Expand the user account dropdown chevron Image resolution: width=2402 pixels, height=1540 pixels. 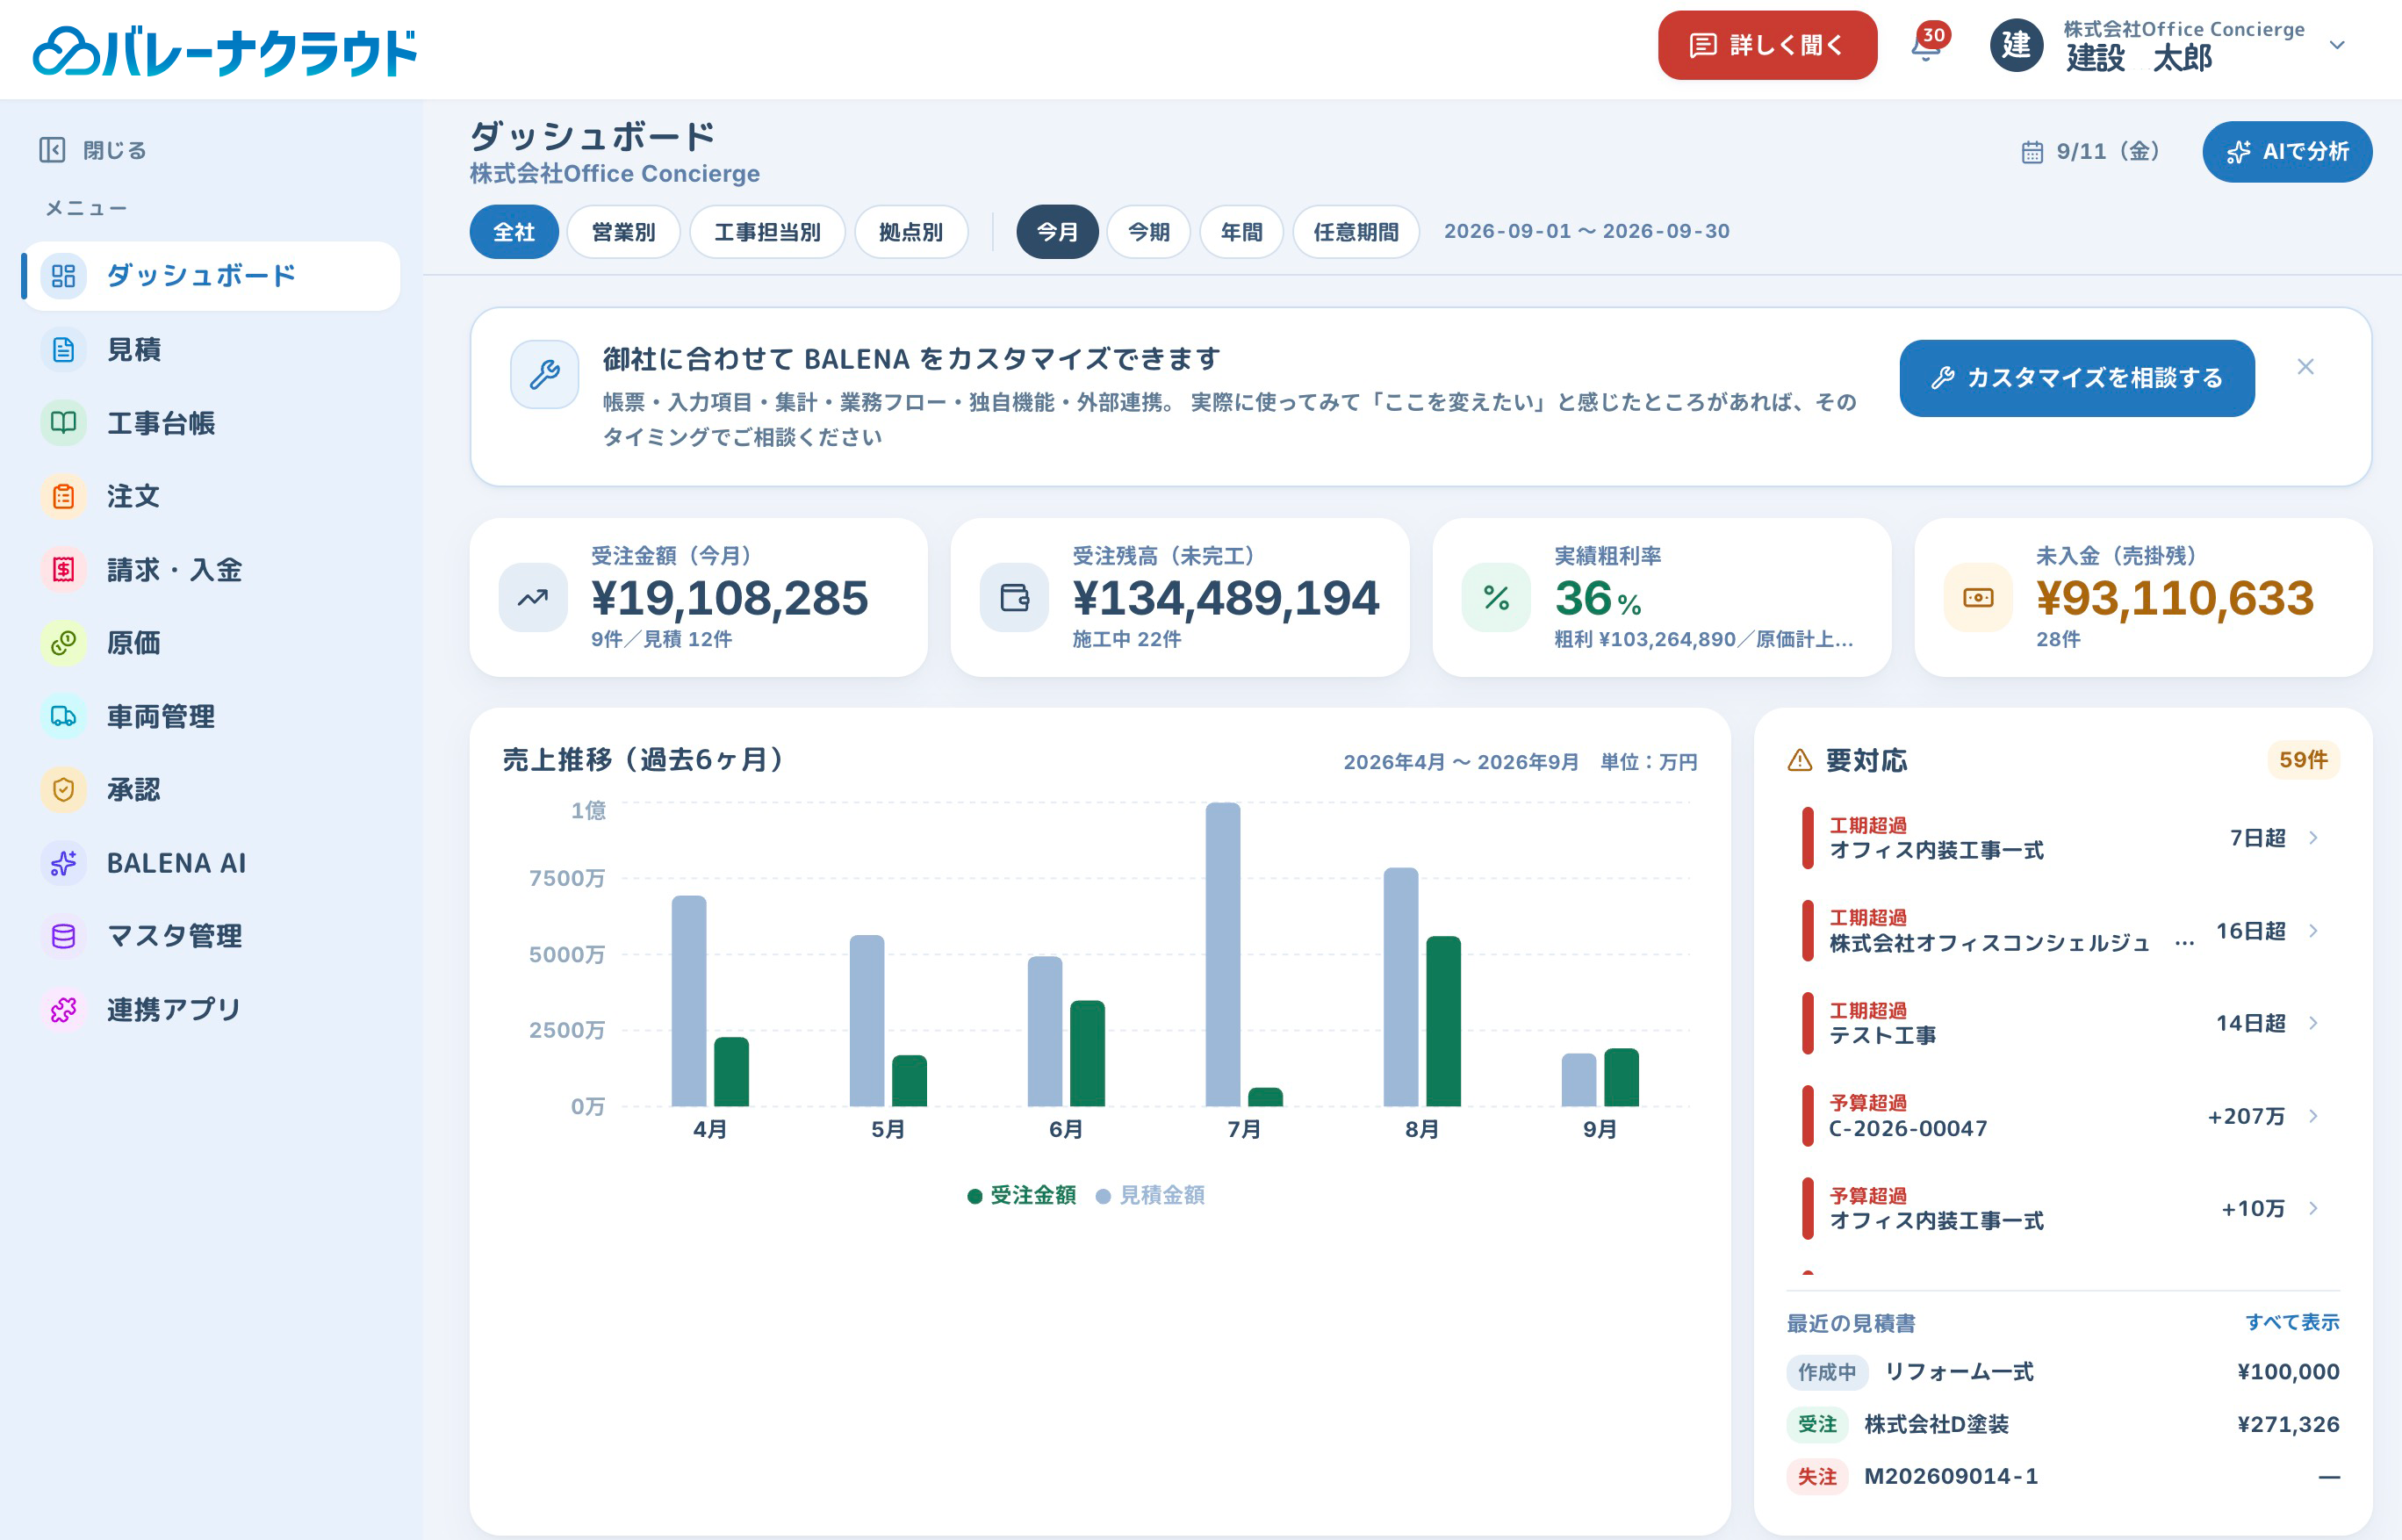click(2337, 45)
